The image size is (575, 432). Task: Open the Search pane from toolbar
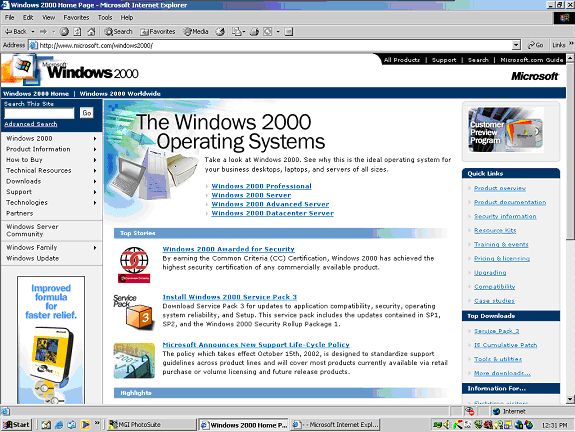click(118, 32)
